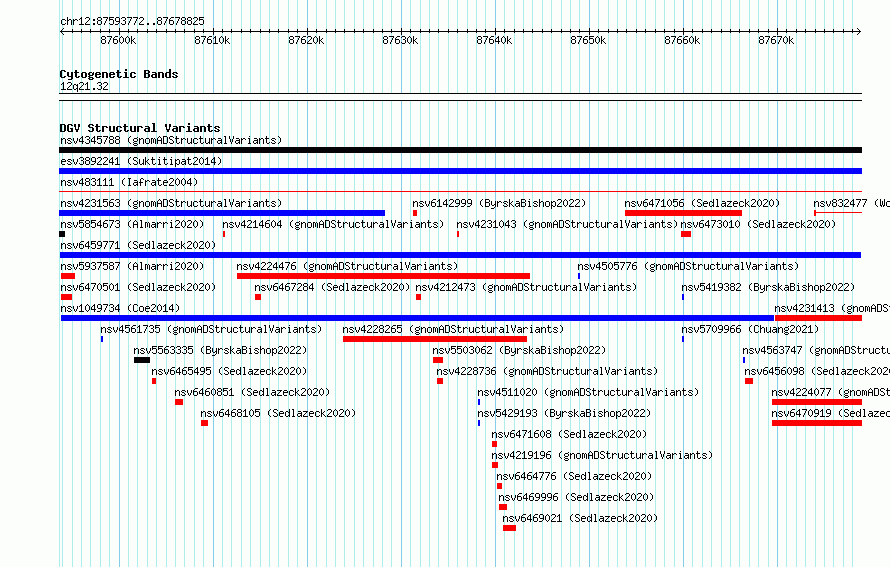The width and height of the screenshot is (890, 567).
Task: Select the nsv483111 Iafrate2004 label
Action: (129, 182)
